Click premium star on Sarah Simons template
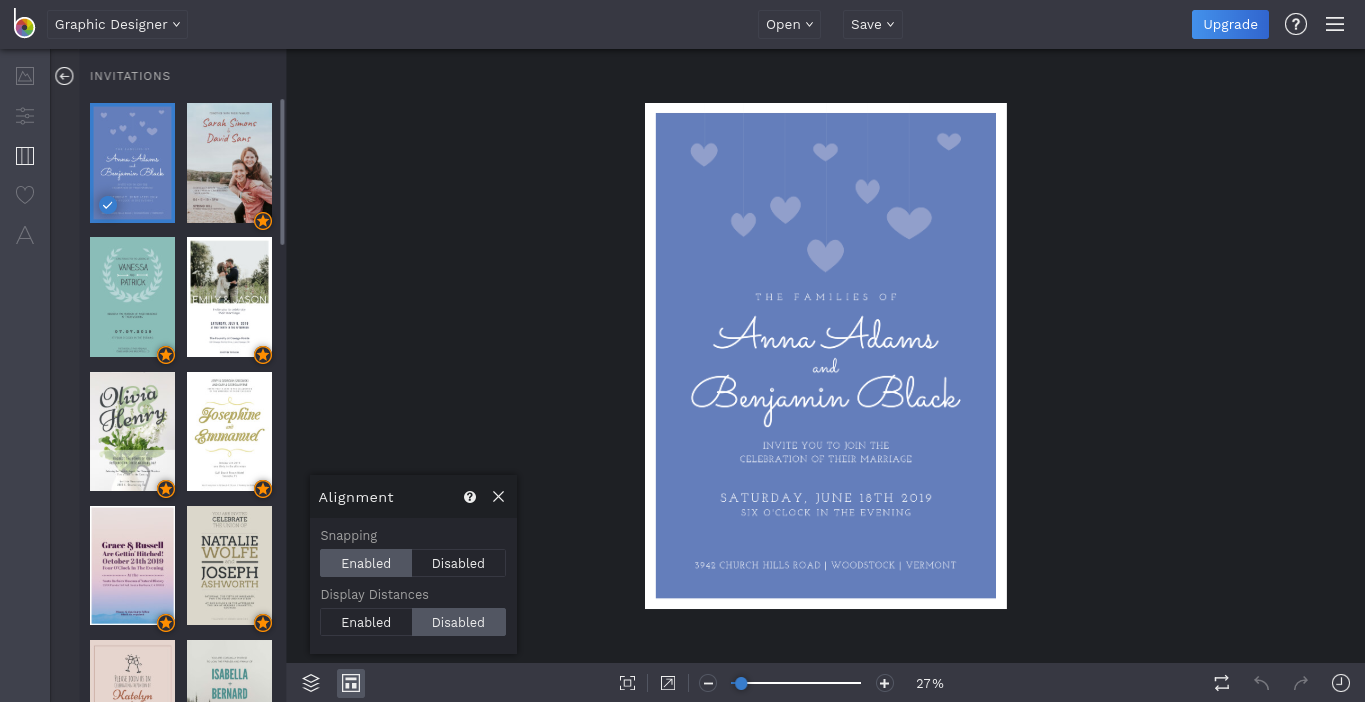The height and width of the screenshot is (702, 1365). [x=262, y=221]
